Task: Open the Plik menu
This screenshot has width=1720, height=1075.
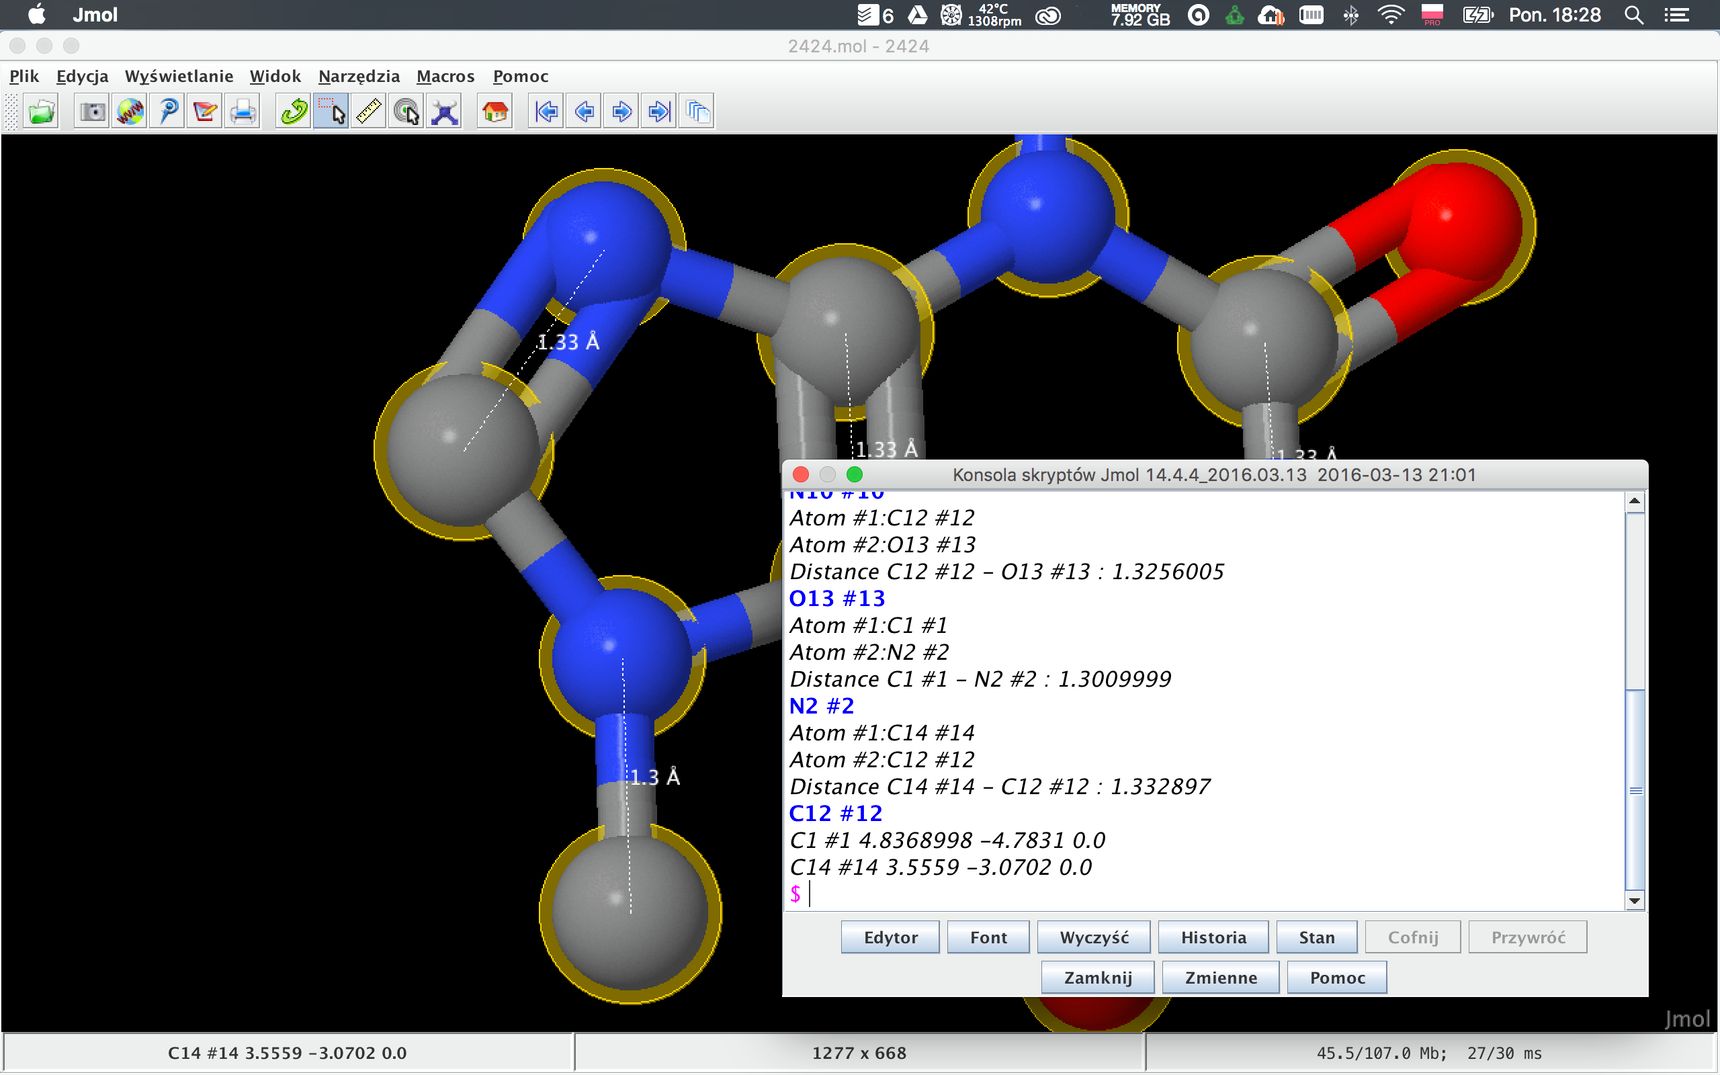Action: pos(24,76)
